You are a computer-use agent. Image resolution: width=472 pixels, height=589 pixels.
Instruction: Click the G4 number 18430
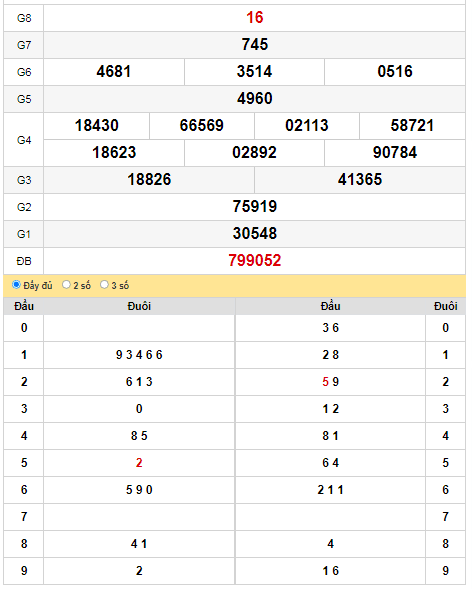[97, 126]
